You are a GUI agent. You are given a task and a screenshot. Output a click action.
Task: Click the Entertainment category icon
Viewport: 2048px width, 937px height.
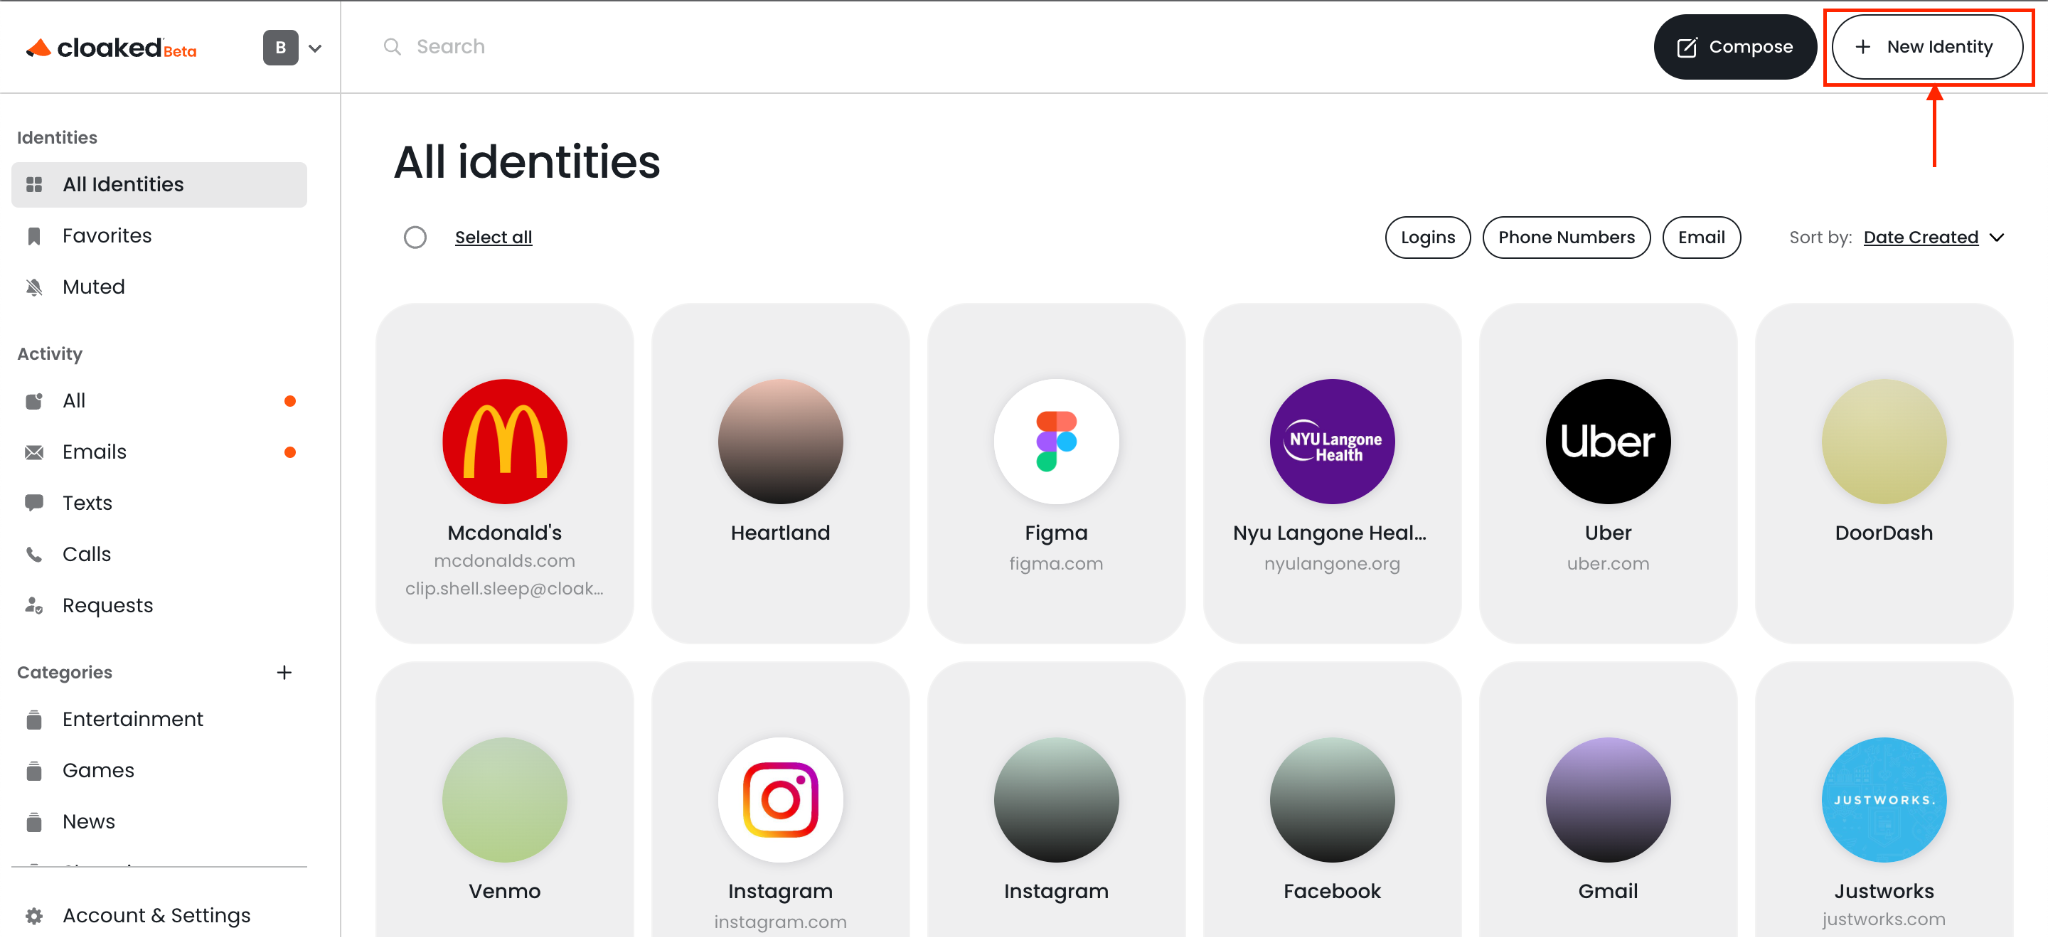[34, 719]
